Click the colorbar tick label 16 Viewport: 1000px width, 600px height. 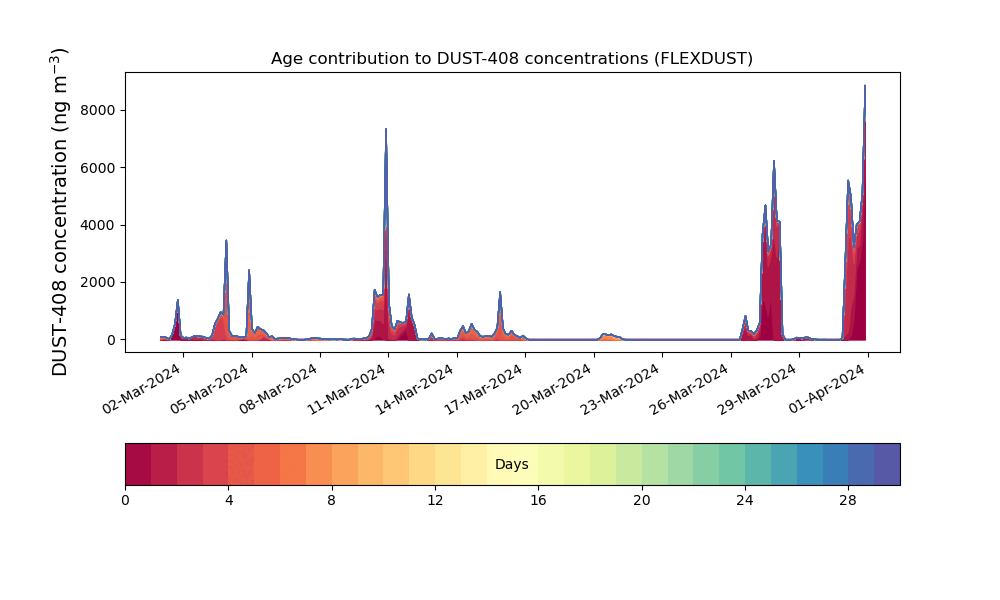pyautogui.click(x=538, y=501)
